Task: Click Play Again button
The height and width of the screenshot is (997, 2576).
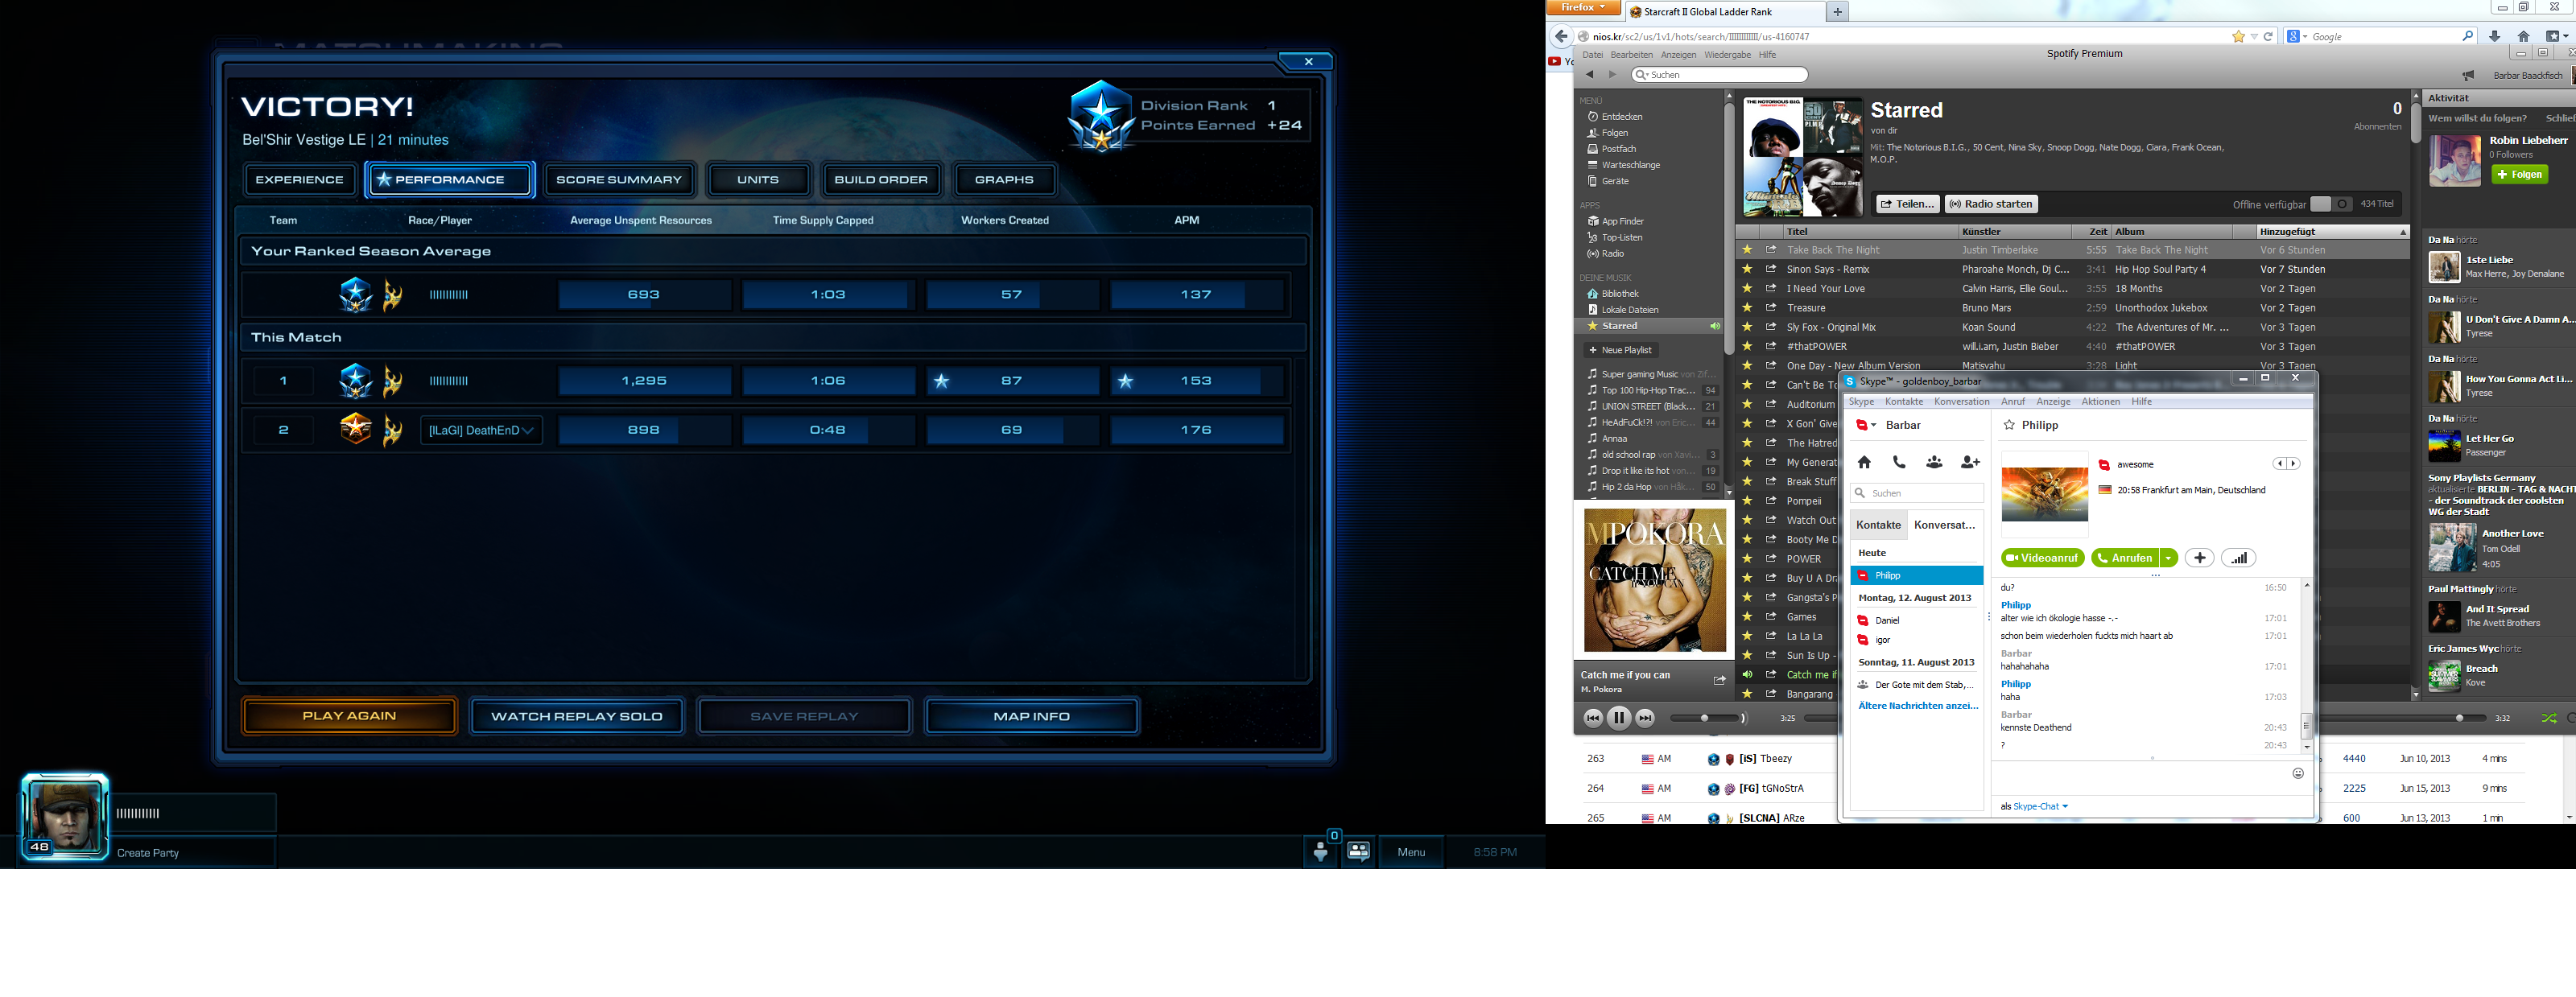Action: click(350, 716)
